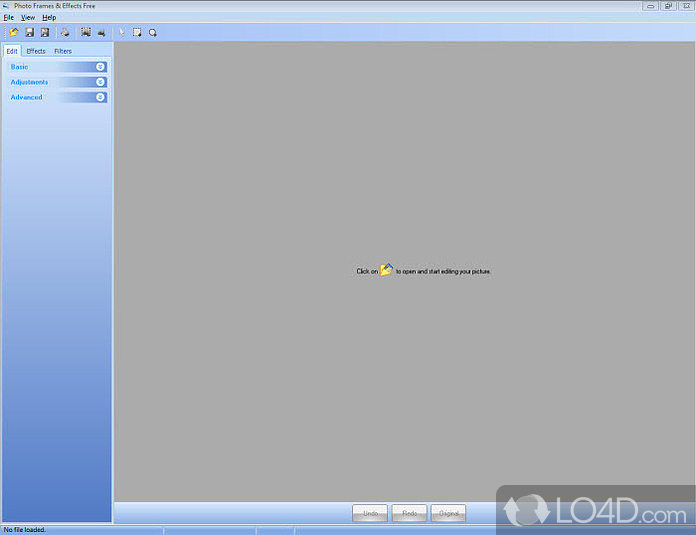Viewport: 696px width, 535px height.
Task: Restore down the application window
Action: [x=668, y=6]
